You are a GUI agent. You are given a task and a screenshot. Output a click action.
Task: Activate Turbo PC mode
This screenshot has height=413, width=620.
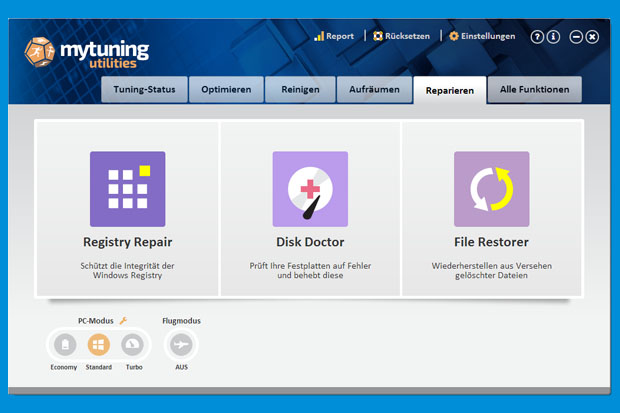coord(132,344)
